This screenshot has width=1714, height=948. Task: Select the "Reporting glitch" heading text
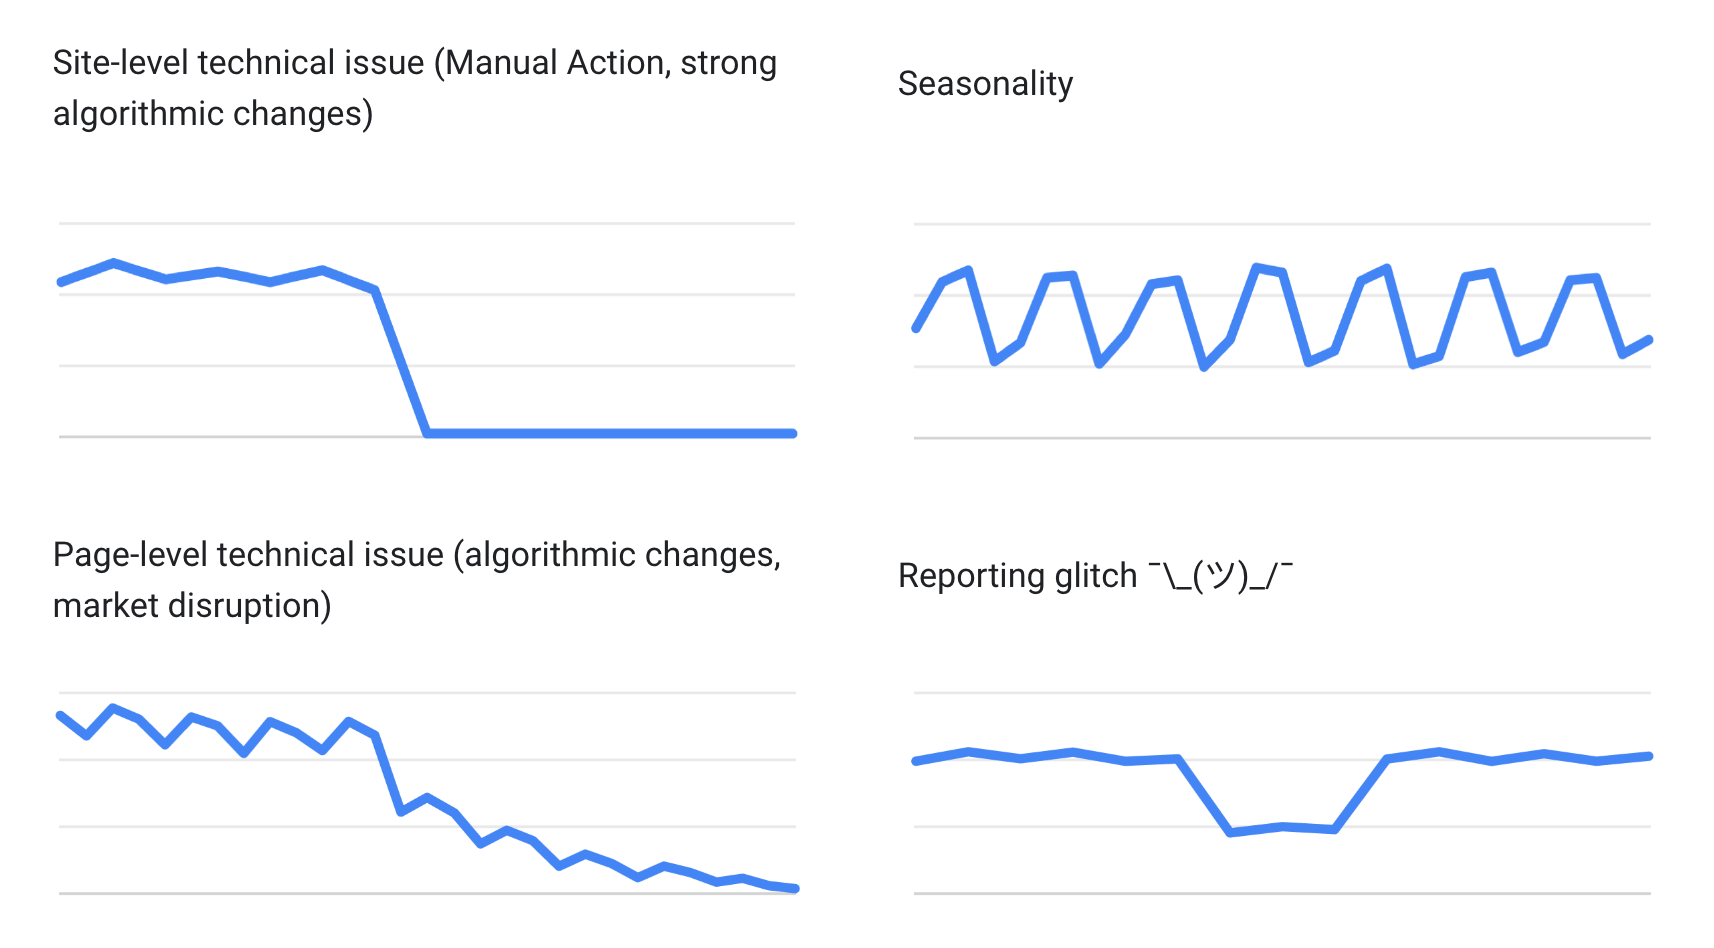click(x=1017, y=576)
